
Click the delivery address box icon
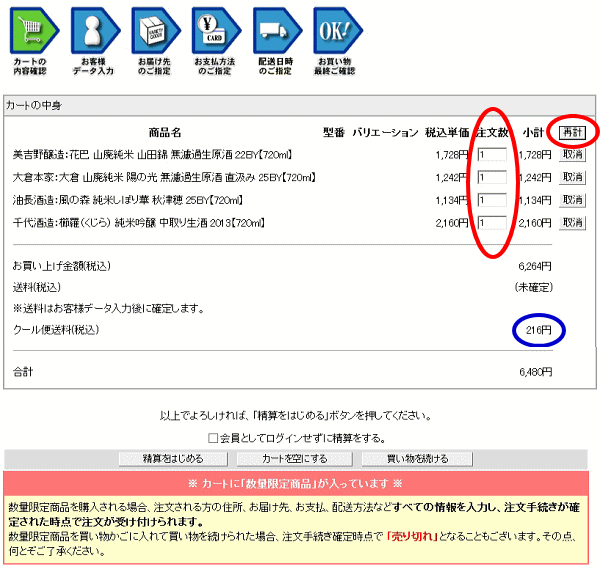tap(155, 31)
